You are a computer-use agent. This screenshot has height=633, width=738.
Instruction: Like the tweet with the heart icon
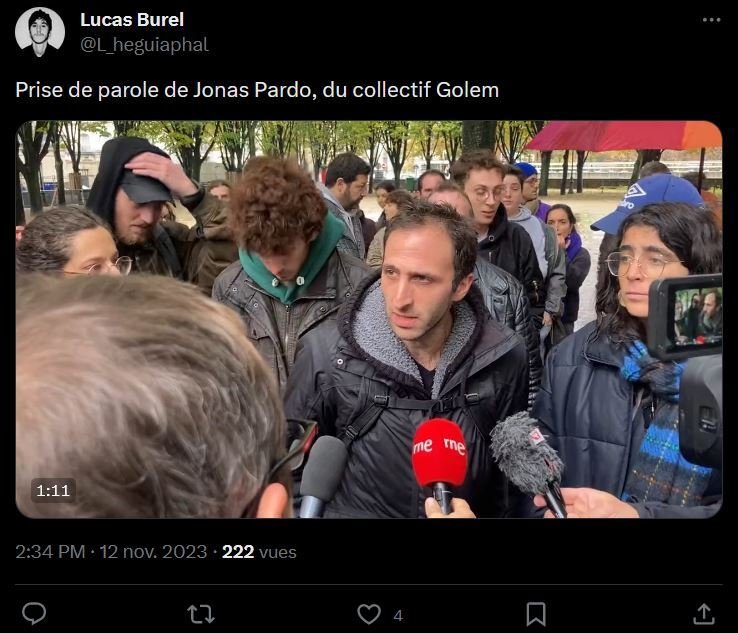[369, 614]
